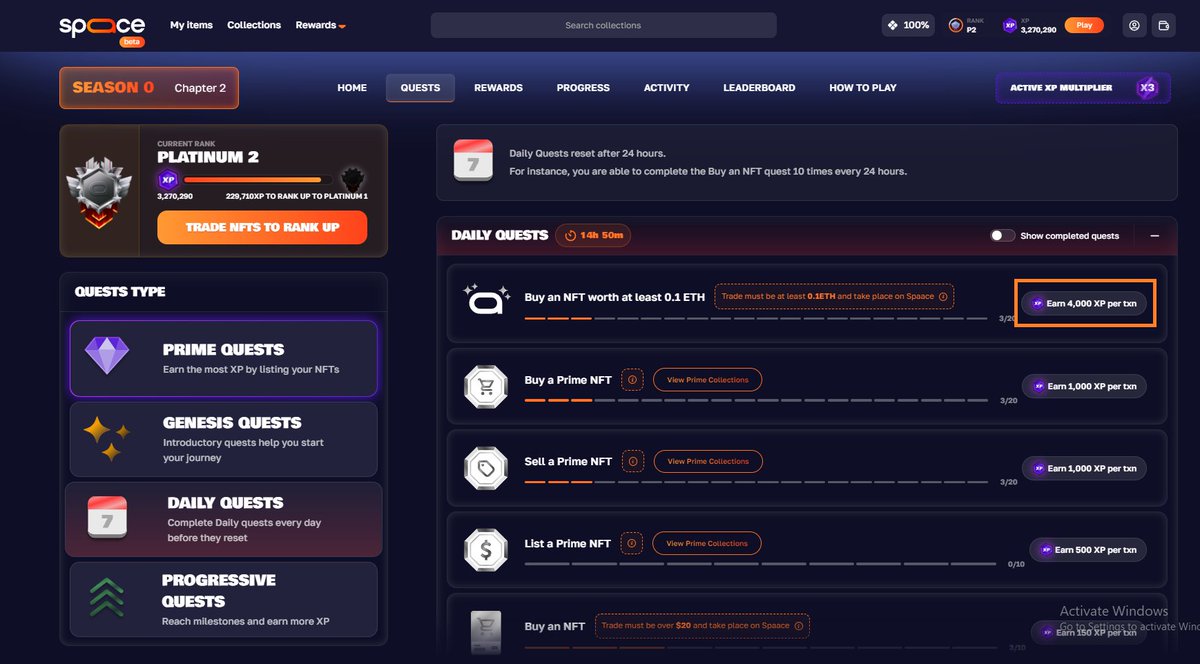The image size is (1200, 664).
Task: Click View Prime Collections for Sell quest
Action: 707,461
